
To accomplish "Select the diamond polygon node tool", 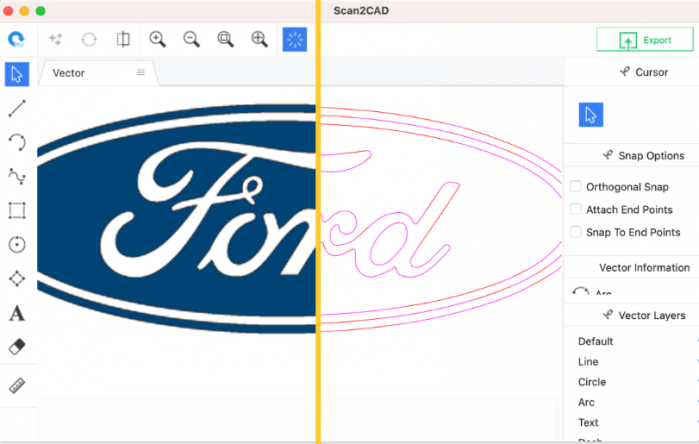I will point(17,279).
